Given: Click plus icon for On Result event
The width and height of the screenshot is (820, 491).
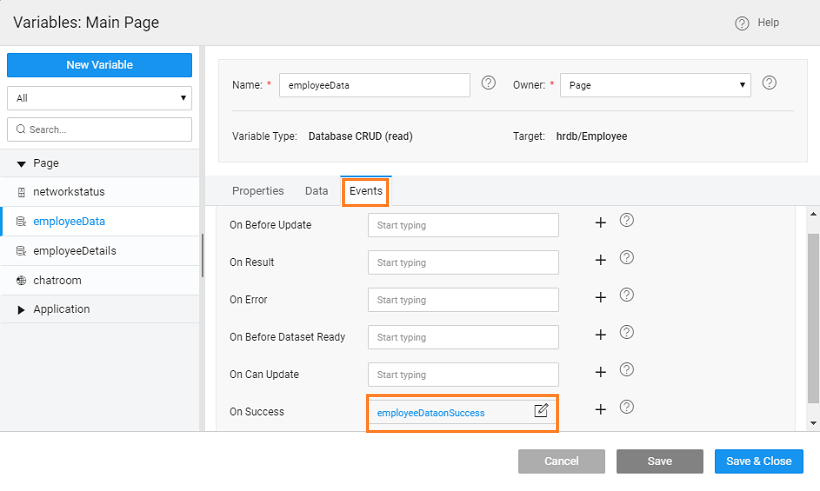Looking at the screenshot, I should coord(600,260).
